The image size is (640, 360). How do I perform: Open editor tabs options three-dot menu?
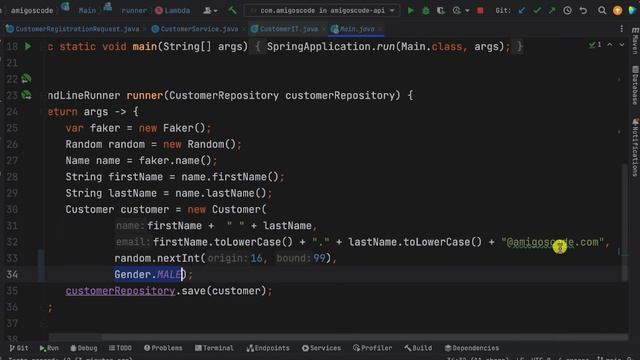622,29
